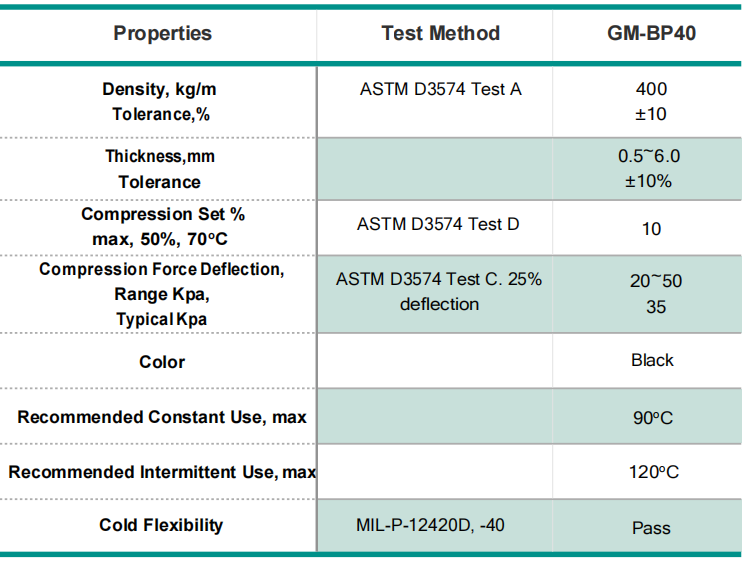Click the Black color value
Image resolution: width=753 pixels, height=563 pixels.
coord(652,360)
